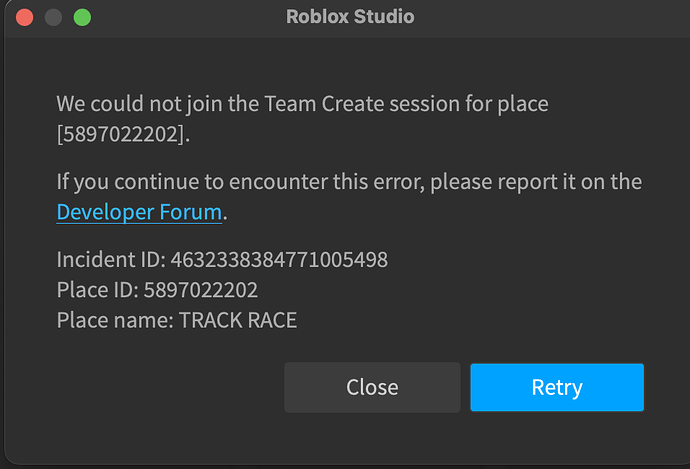Select the incident number 4632338384771005498
Image resolution: width=690 pixels, height=469 pixels.
(x=279, y=260)
